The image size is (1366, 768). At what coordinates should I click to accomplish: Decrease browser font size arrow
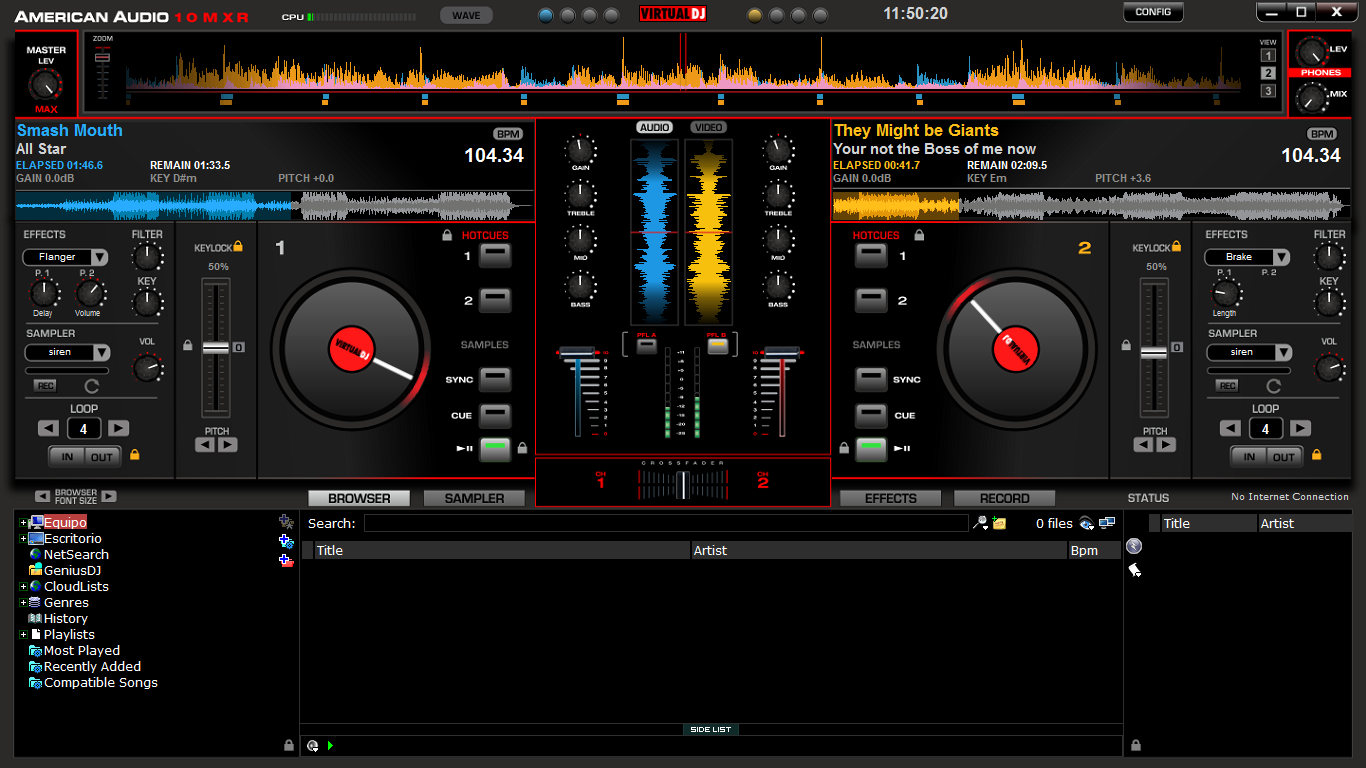(43, 496)
